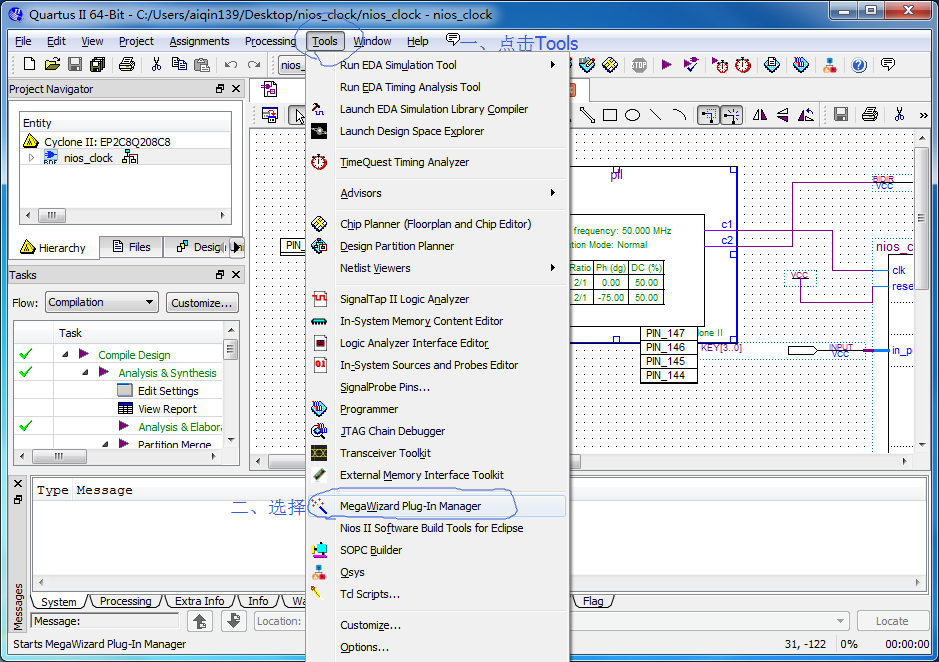Show more schematic toolbar items chevron
The width and height of the screenshot is (939, 662).
coord(923,115)
